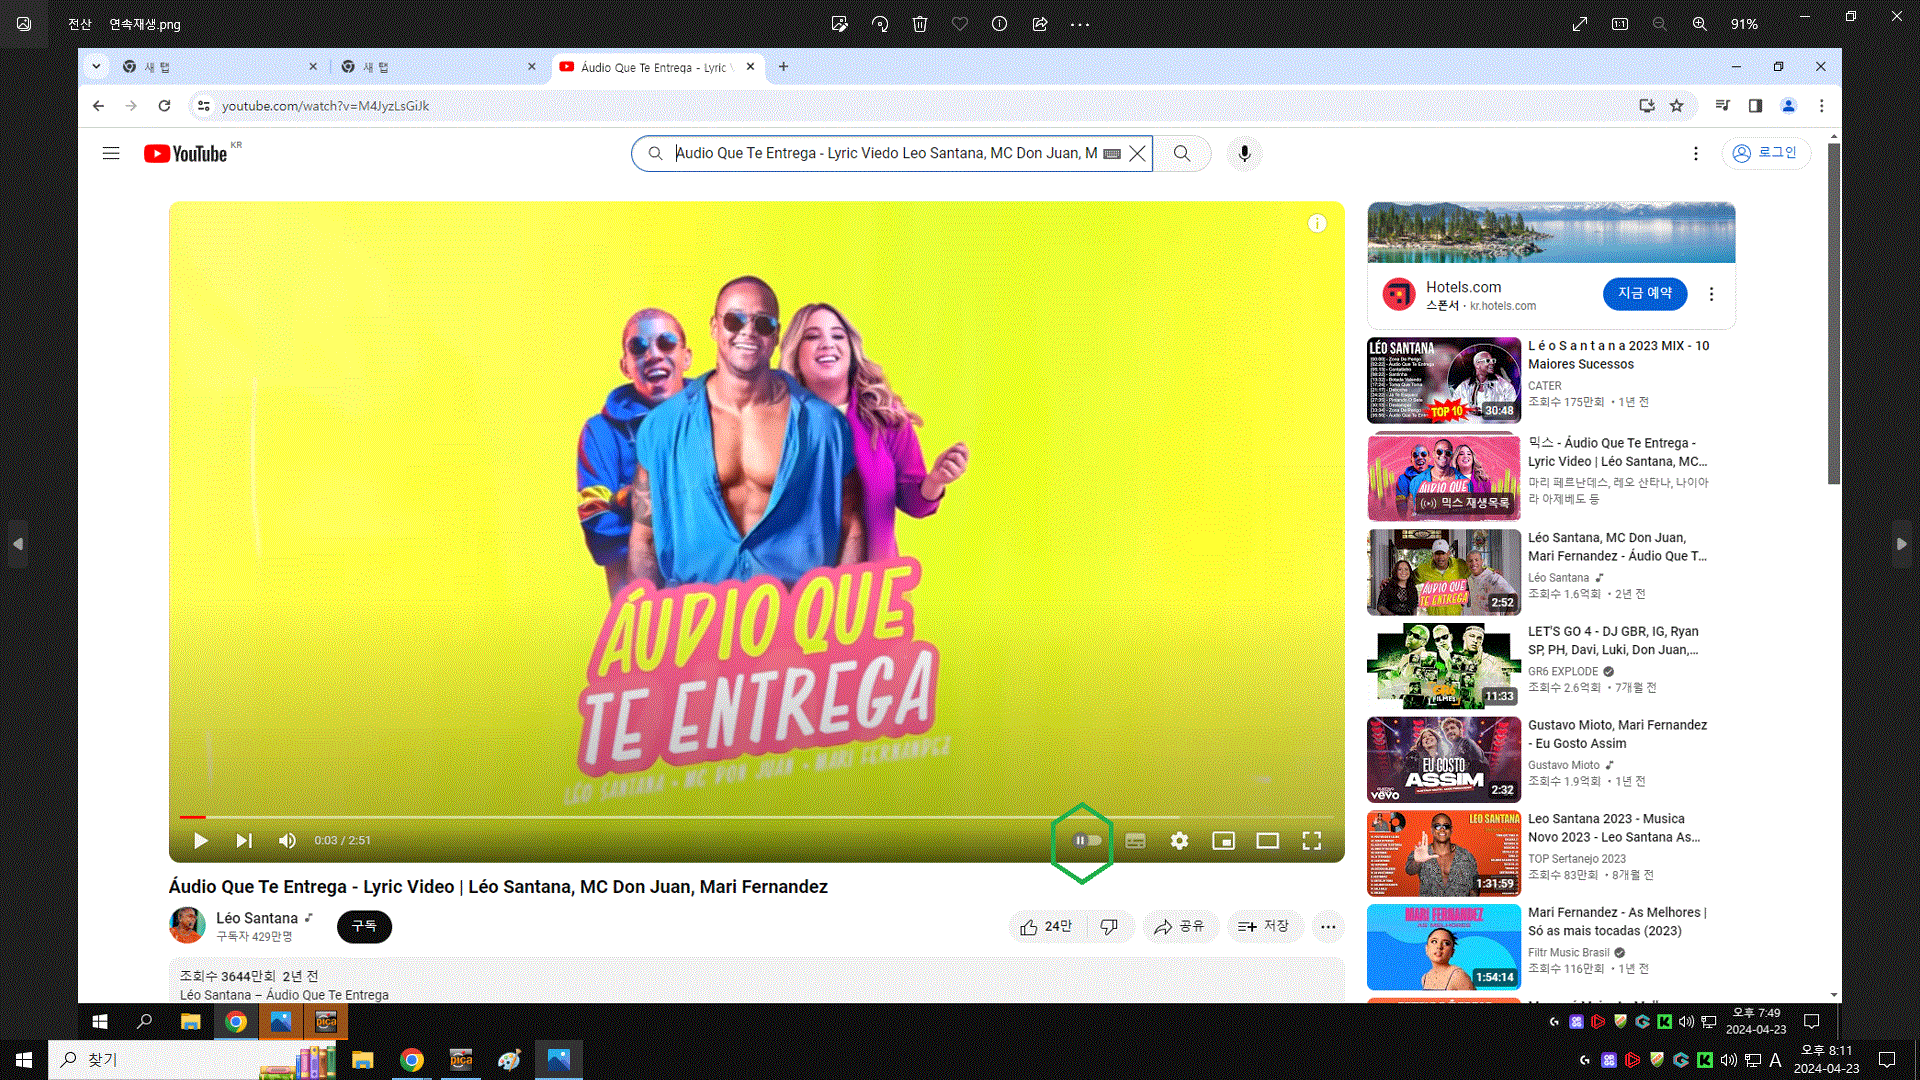Viewport: 1920px width, 1080px height.
Task: Zoom in the Photos viewer
Action: click(x=1700, y=24)
